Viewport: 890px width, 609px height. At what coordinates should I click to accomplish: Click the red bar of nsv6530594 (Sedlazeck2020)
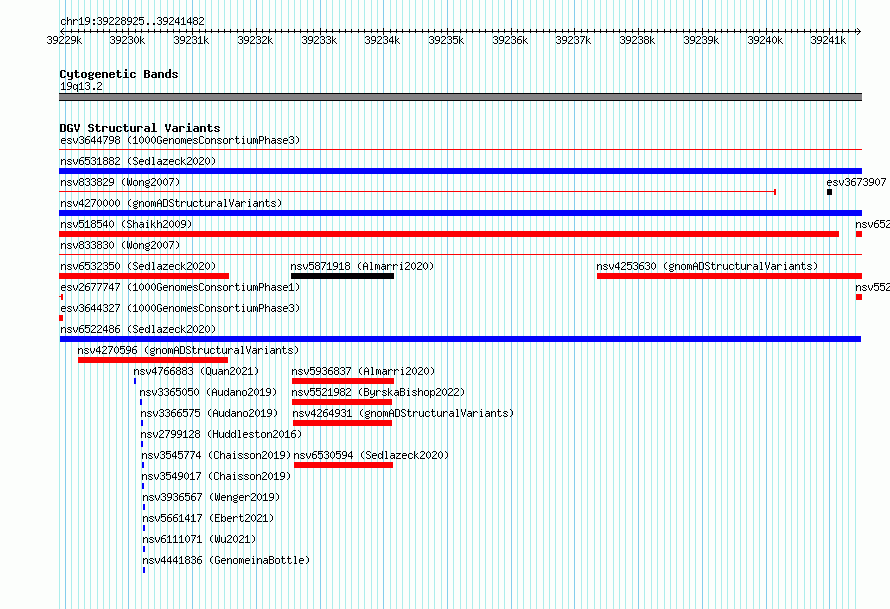[343, 465]
